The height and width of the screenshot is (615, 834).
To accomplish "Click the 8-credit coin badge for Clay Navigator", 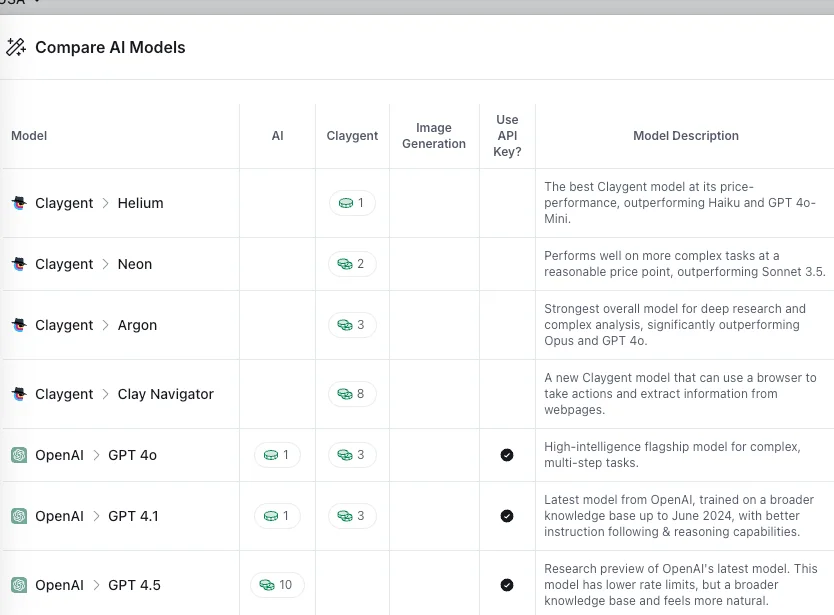I will click(352, 394).
